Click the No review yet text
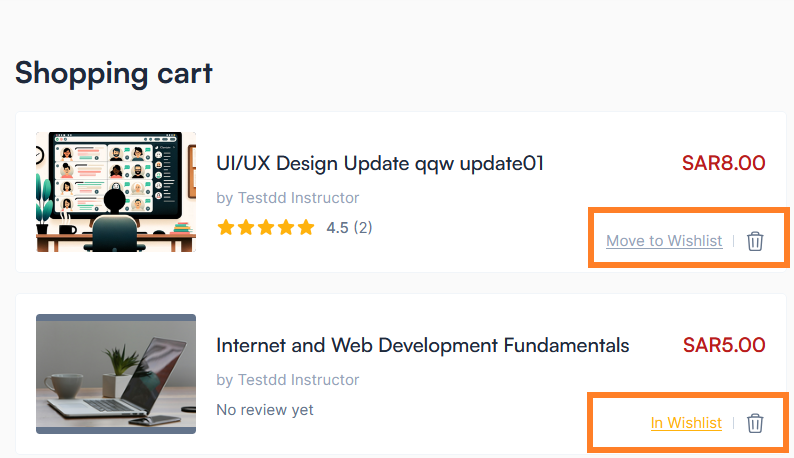Image resolution: width=794 pixels, height=458 pixels. pos(265,409)
